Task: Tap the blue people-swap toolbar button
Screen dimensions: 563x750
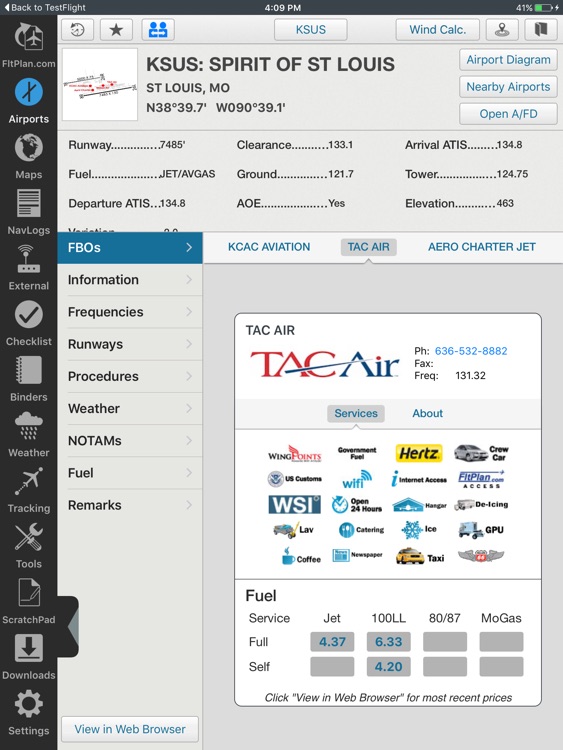Action: 158,30
